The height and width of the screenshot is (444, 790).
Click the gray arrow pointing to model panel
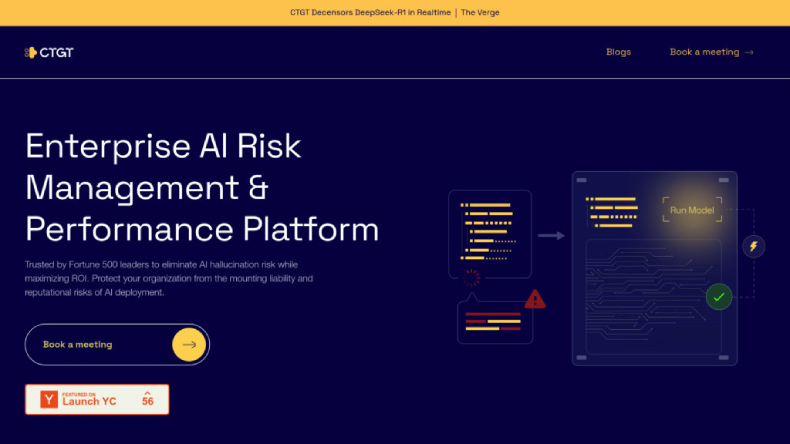[551, 236]
